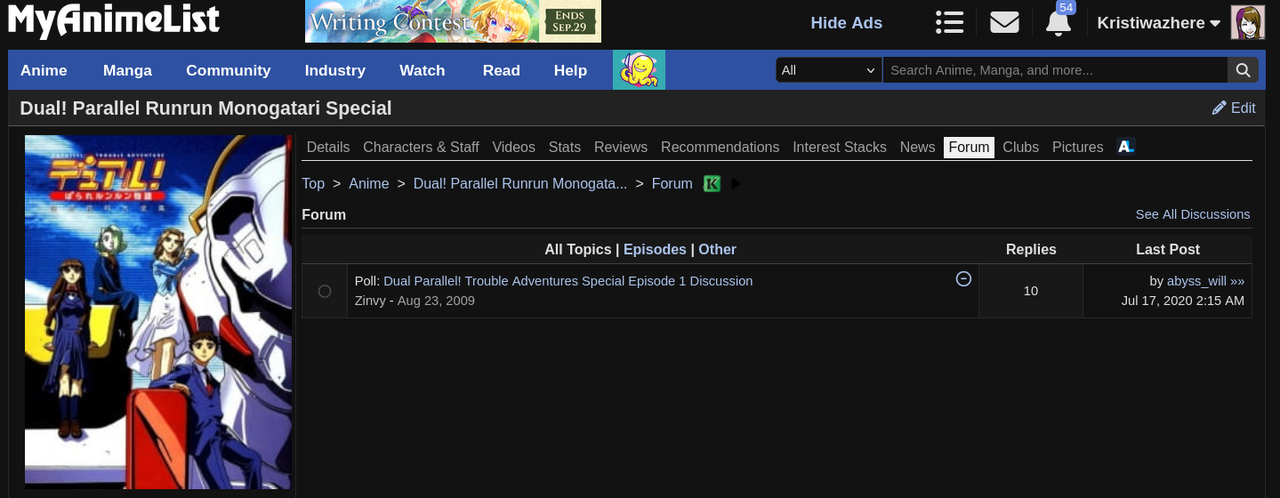Viewport: 1280px width, 498px height.
Task: Click Zinvy - Aug 23, 2009 text
Action: (x=415, y=300)
